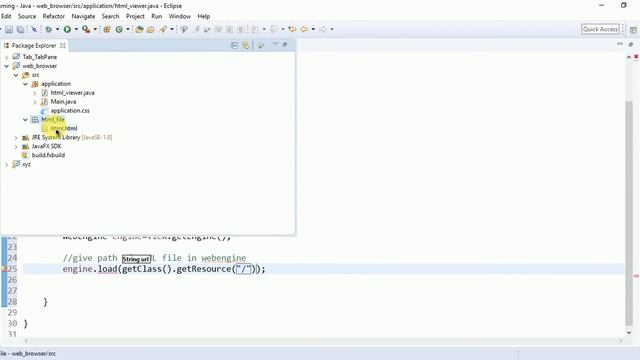Viewport: 640px width, 360px height.
Task: Open the Edit menu
Action: 6,16
